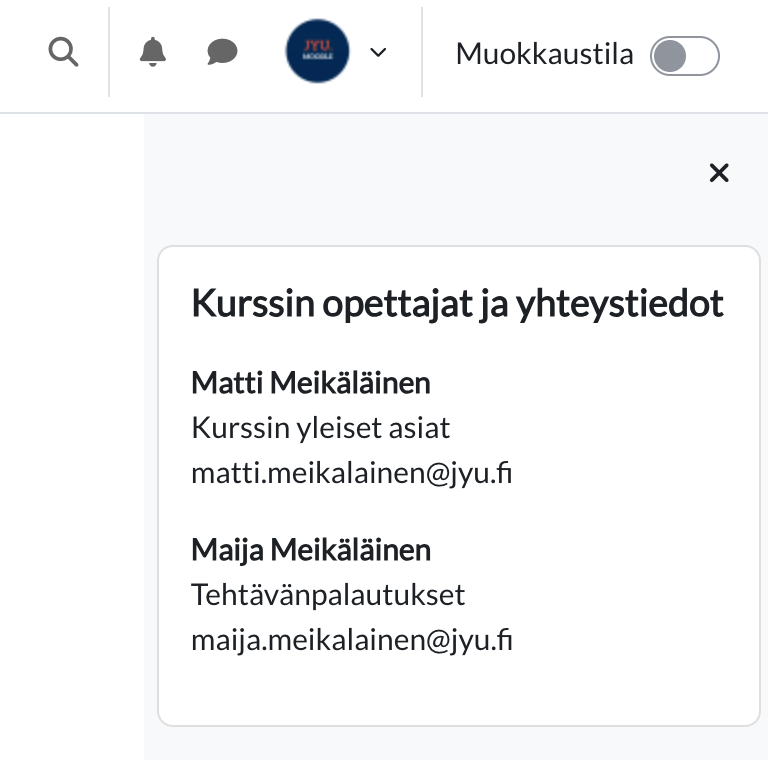This screenshot has width=768, height=760.
Task: Click the white main content area on the left
Action: (70, 430)
